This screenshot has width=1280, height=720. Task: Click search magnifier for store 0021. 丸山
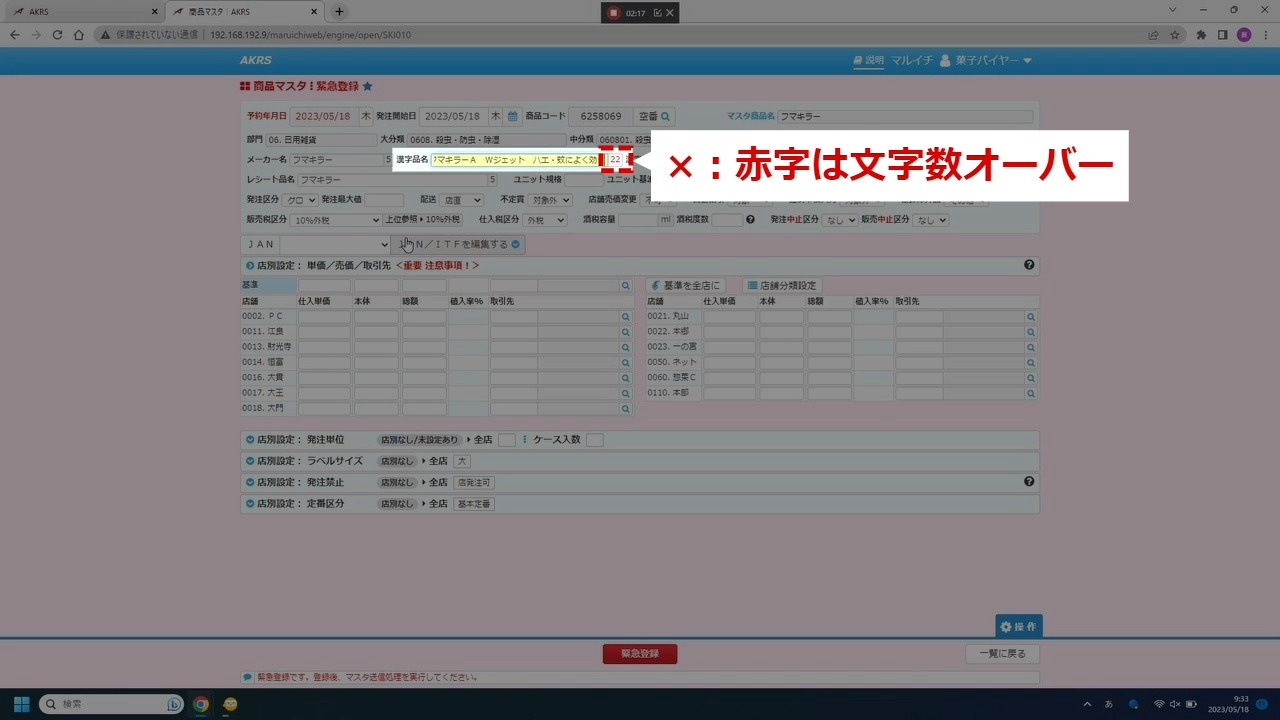(1030, 317)
